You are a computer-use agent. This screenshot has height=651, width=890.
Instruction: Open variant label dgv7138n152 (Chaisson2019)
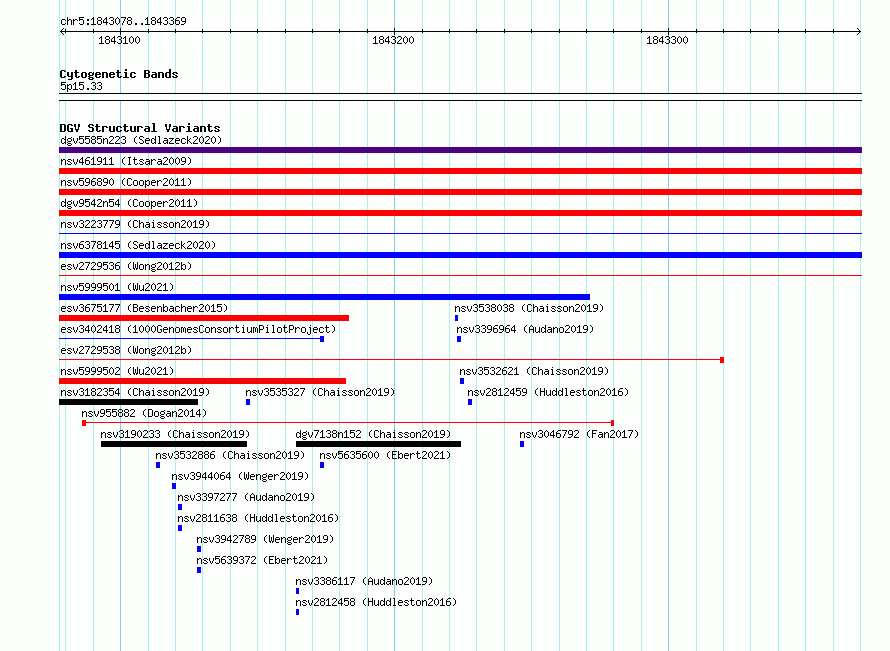(373, 434)
